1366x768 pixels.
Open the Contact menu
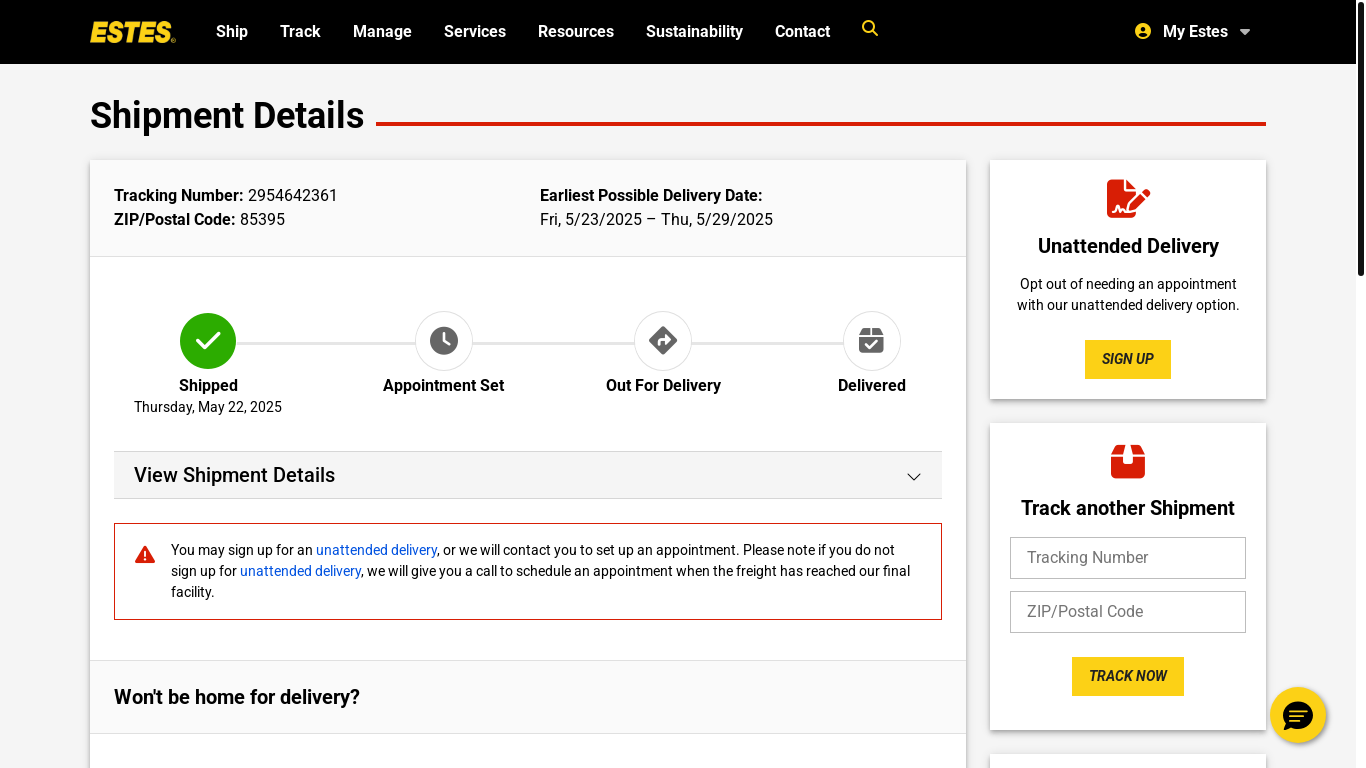point(802,31)
